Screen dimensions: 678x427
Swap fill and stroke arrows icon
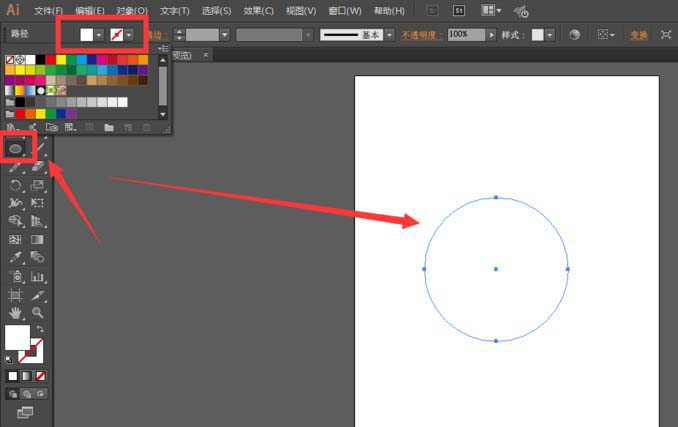(x=40, y=329)
